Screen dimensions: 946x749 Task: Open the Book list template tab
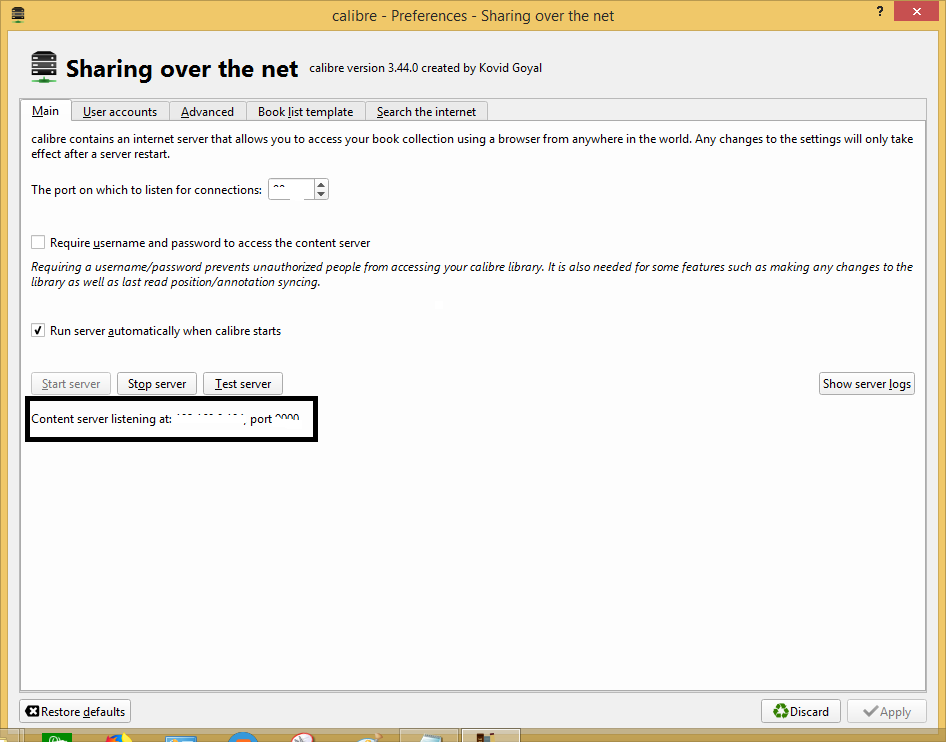click(305, 112)
